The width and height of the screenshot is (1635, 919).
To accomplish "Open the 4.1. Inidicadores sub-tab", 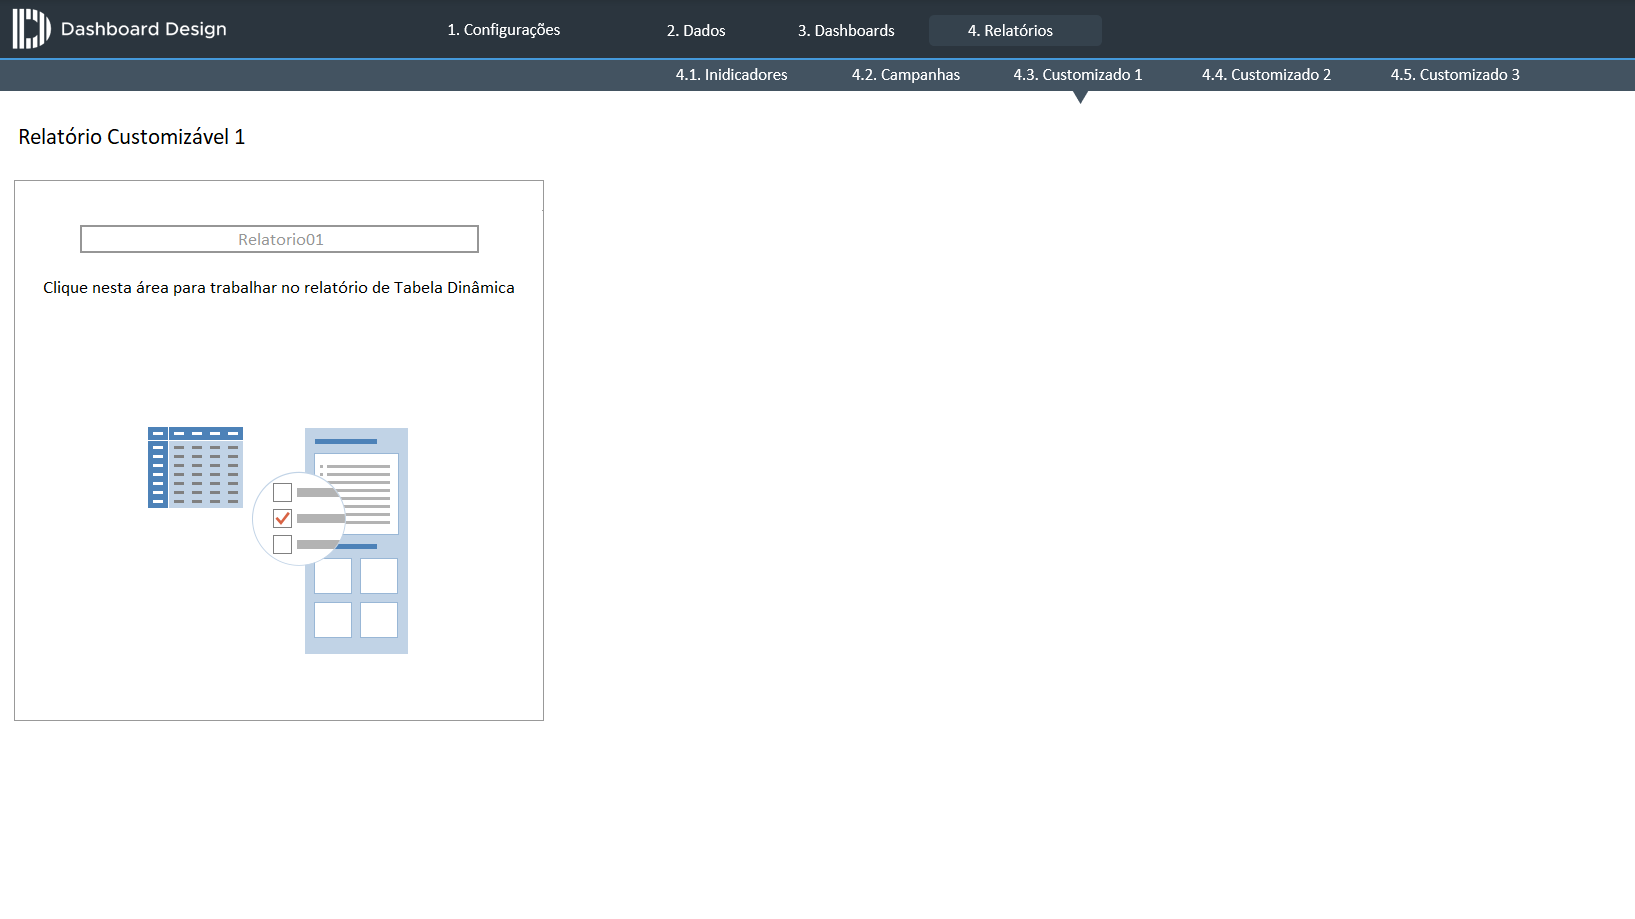I will [731, 75].
